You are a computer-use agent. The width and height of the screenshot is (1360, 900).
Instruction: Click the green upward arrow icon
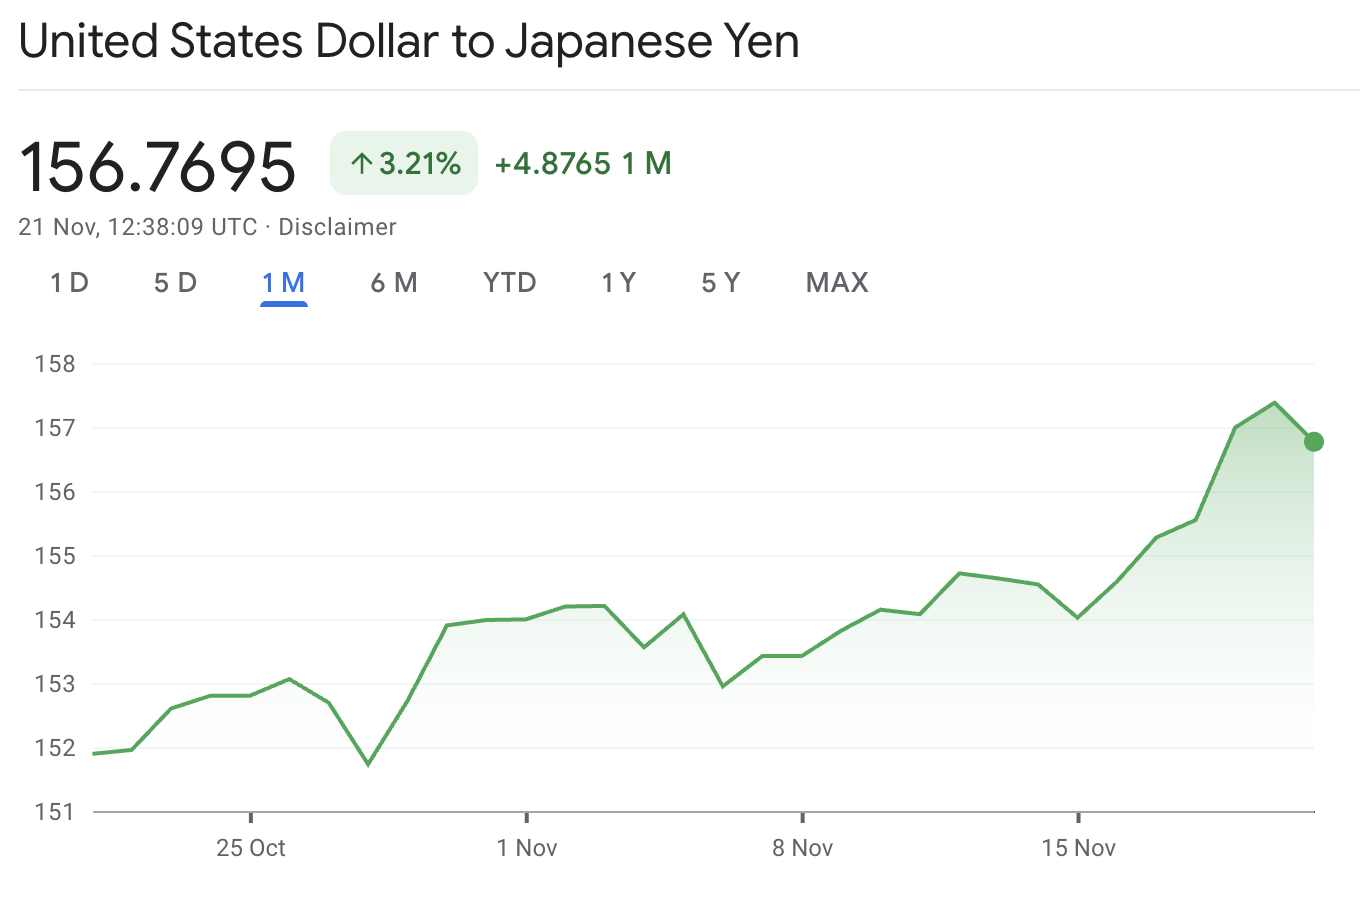tap(361, 162)
